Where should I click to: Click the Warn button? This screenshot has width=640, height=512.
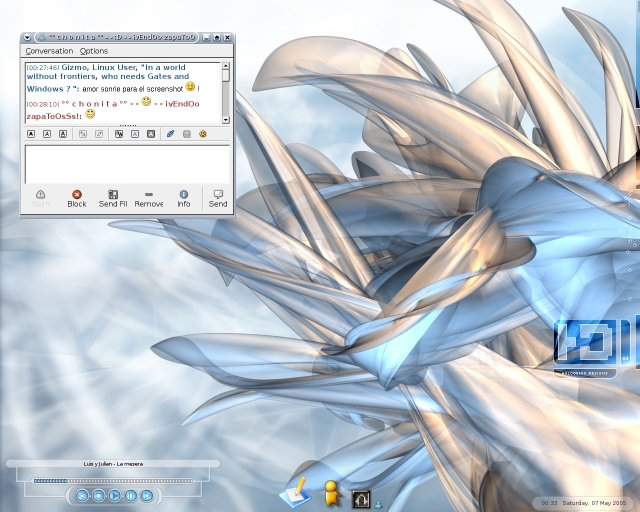click(41, 199)
